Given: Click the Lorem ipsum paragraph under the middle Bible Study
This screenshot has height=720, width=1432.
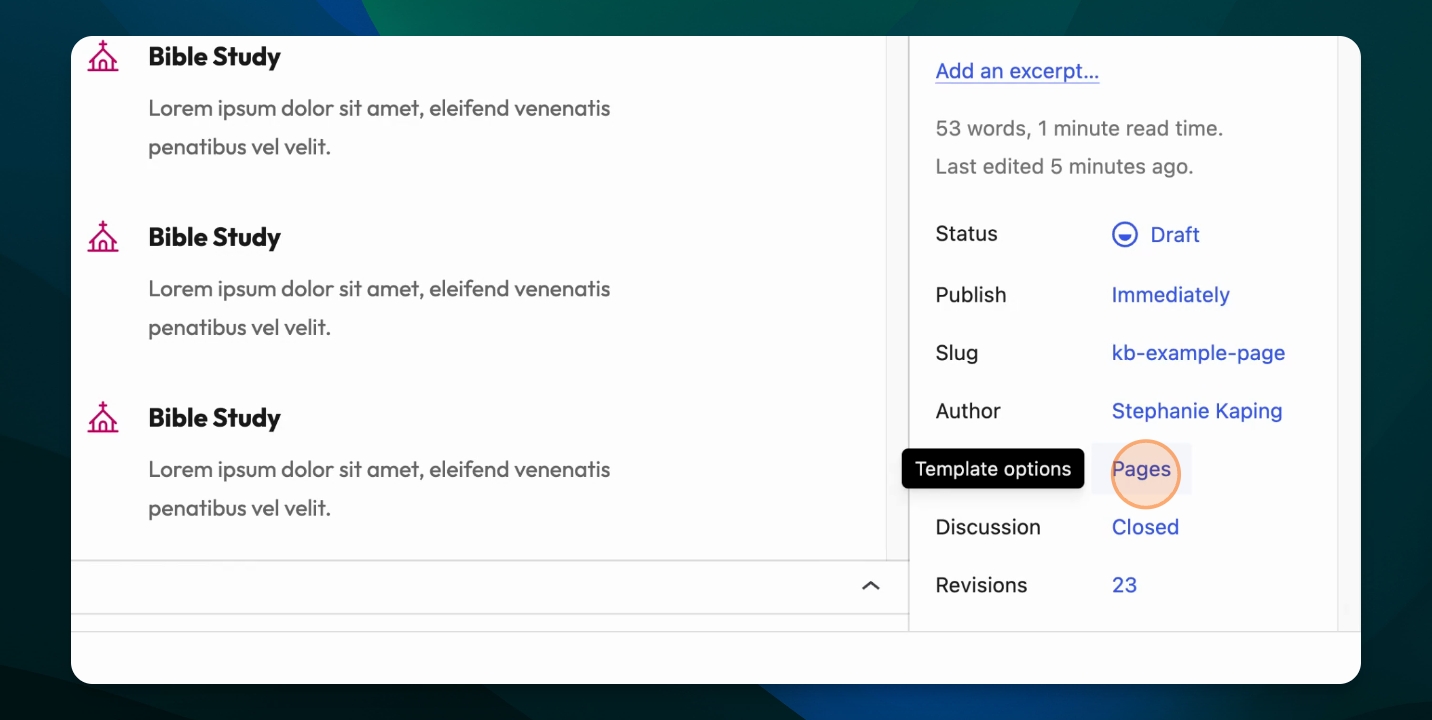Looking at the screenshot, I should coord(379,308).
